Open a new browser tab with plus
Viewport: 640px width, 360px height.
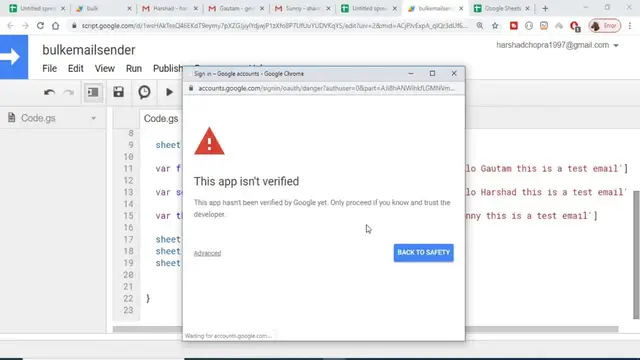545,8
